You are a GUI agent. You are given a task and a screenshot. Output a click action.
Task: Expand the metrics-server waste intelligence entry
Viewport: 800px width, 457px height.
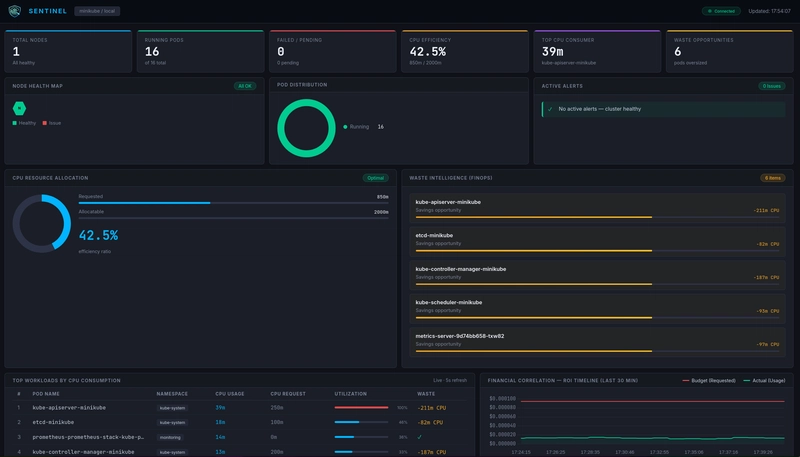pyautogui.click(x=592, y=340)
